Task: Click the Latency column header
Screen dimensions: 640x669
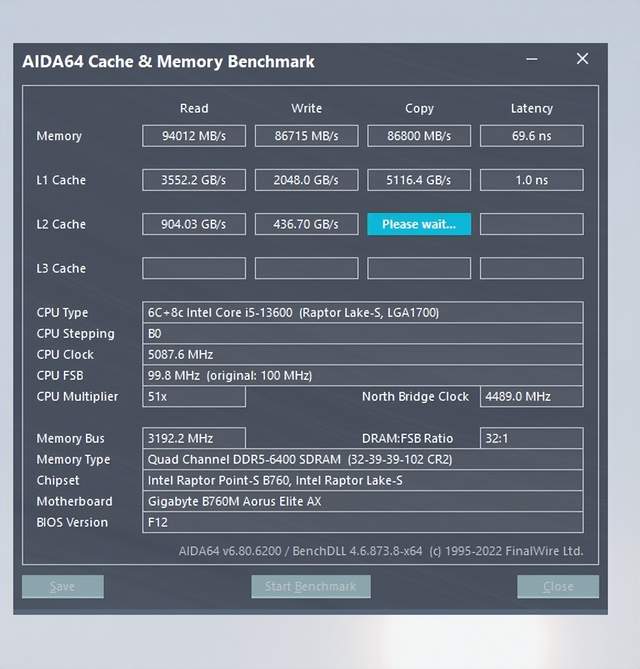Action: pyautogui.click(x=532, y=109)
